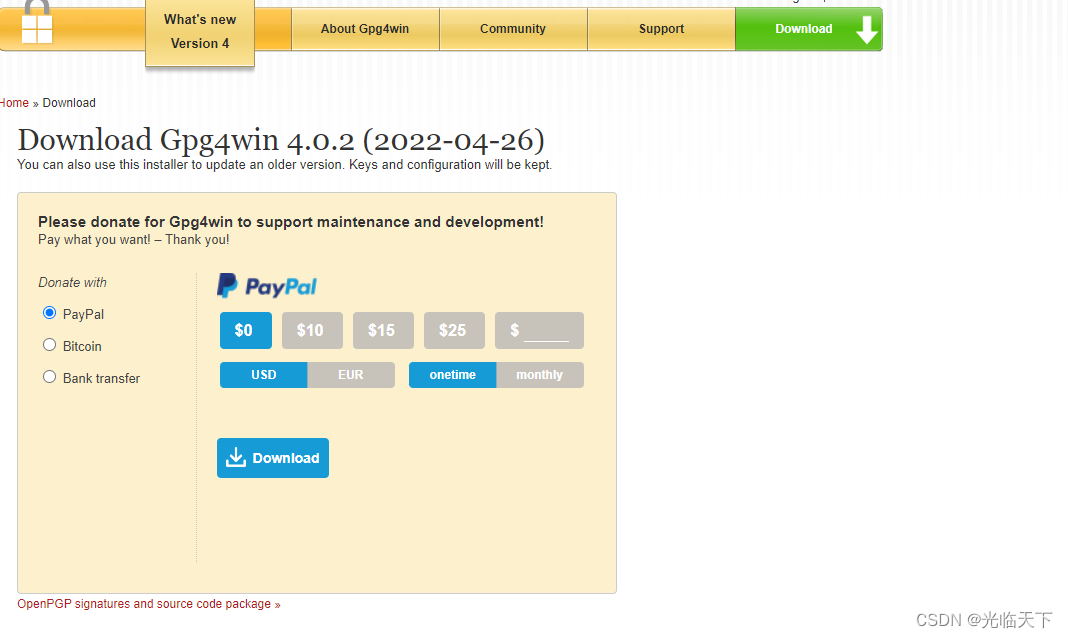Click the Gpg4win padlock logo icon
This screenshot has height=638, width=1068.
point(37,22)
